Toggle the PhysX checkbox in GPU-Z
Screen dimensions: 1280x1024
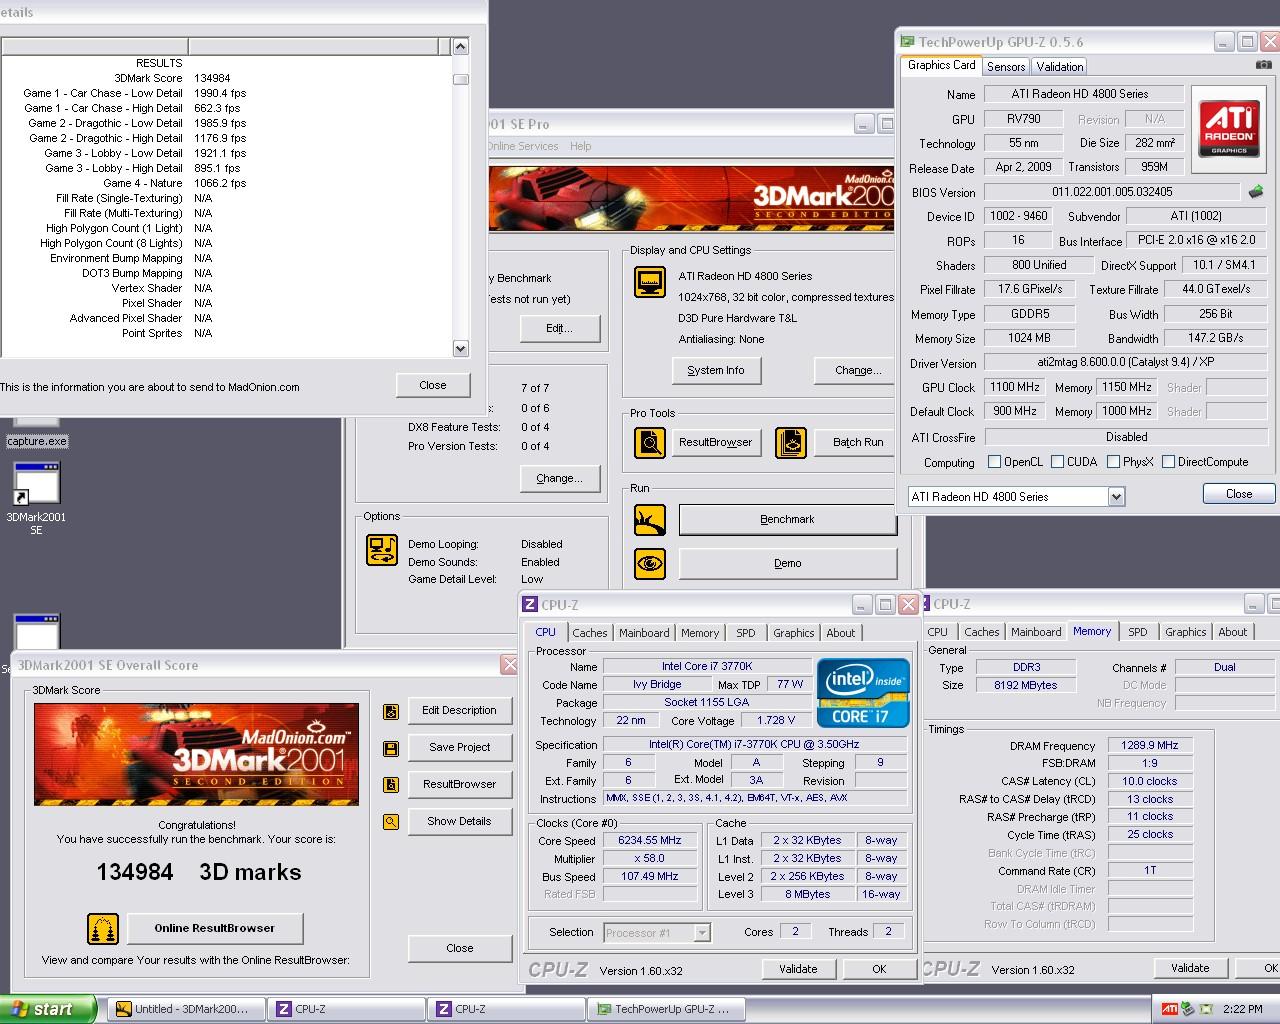tap(1113, 462)
